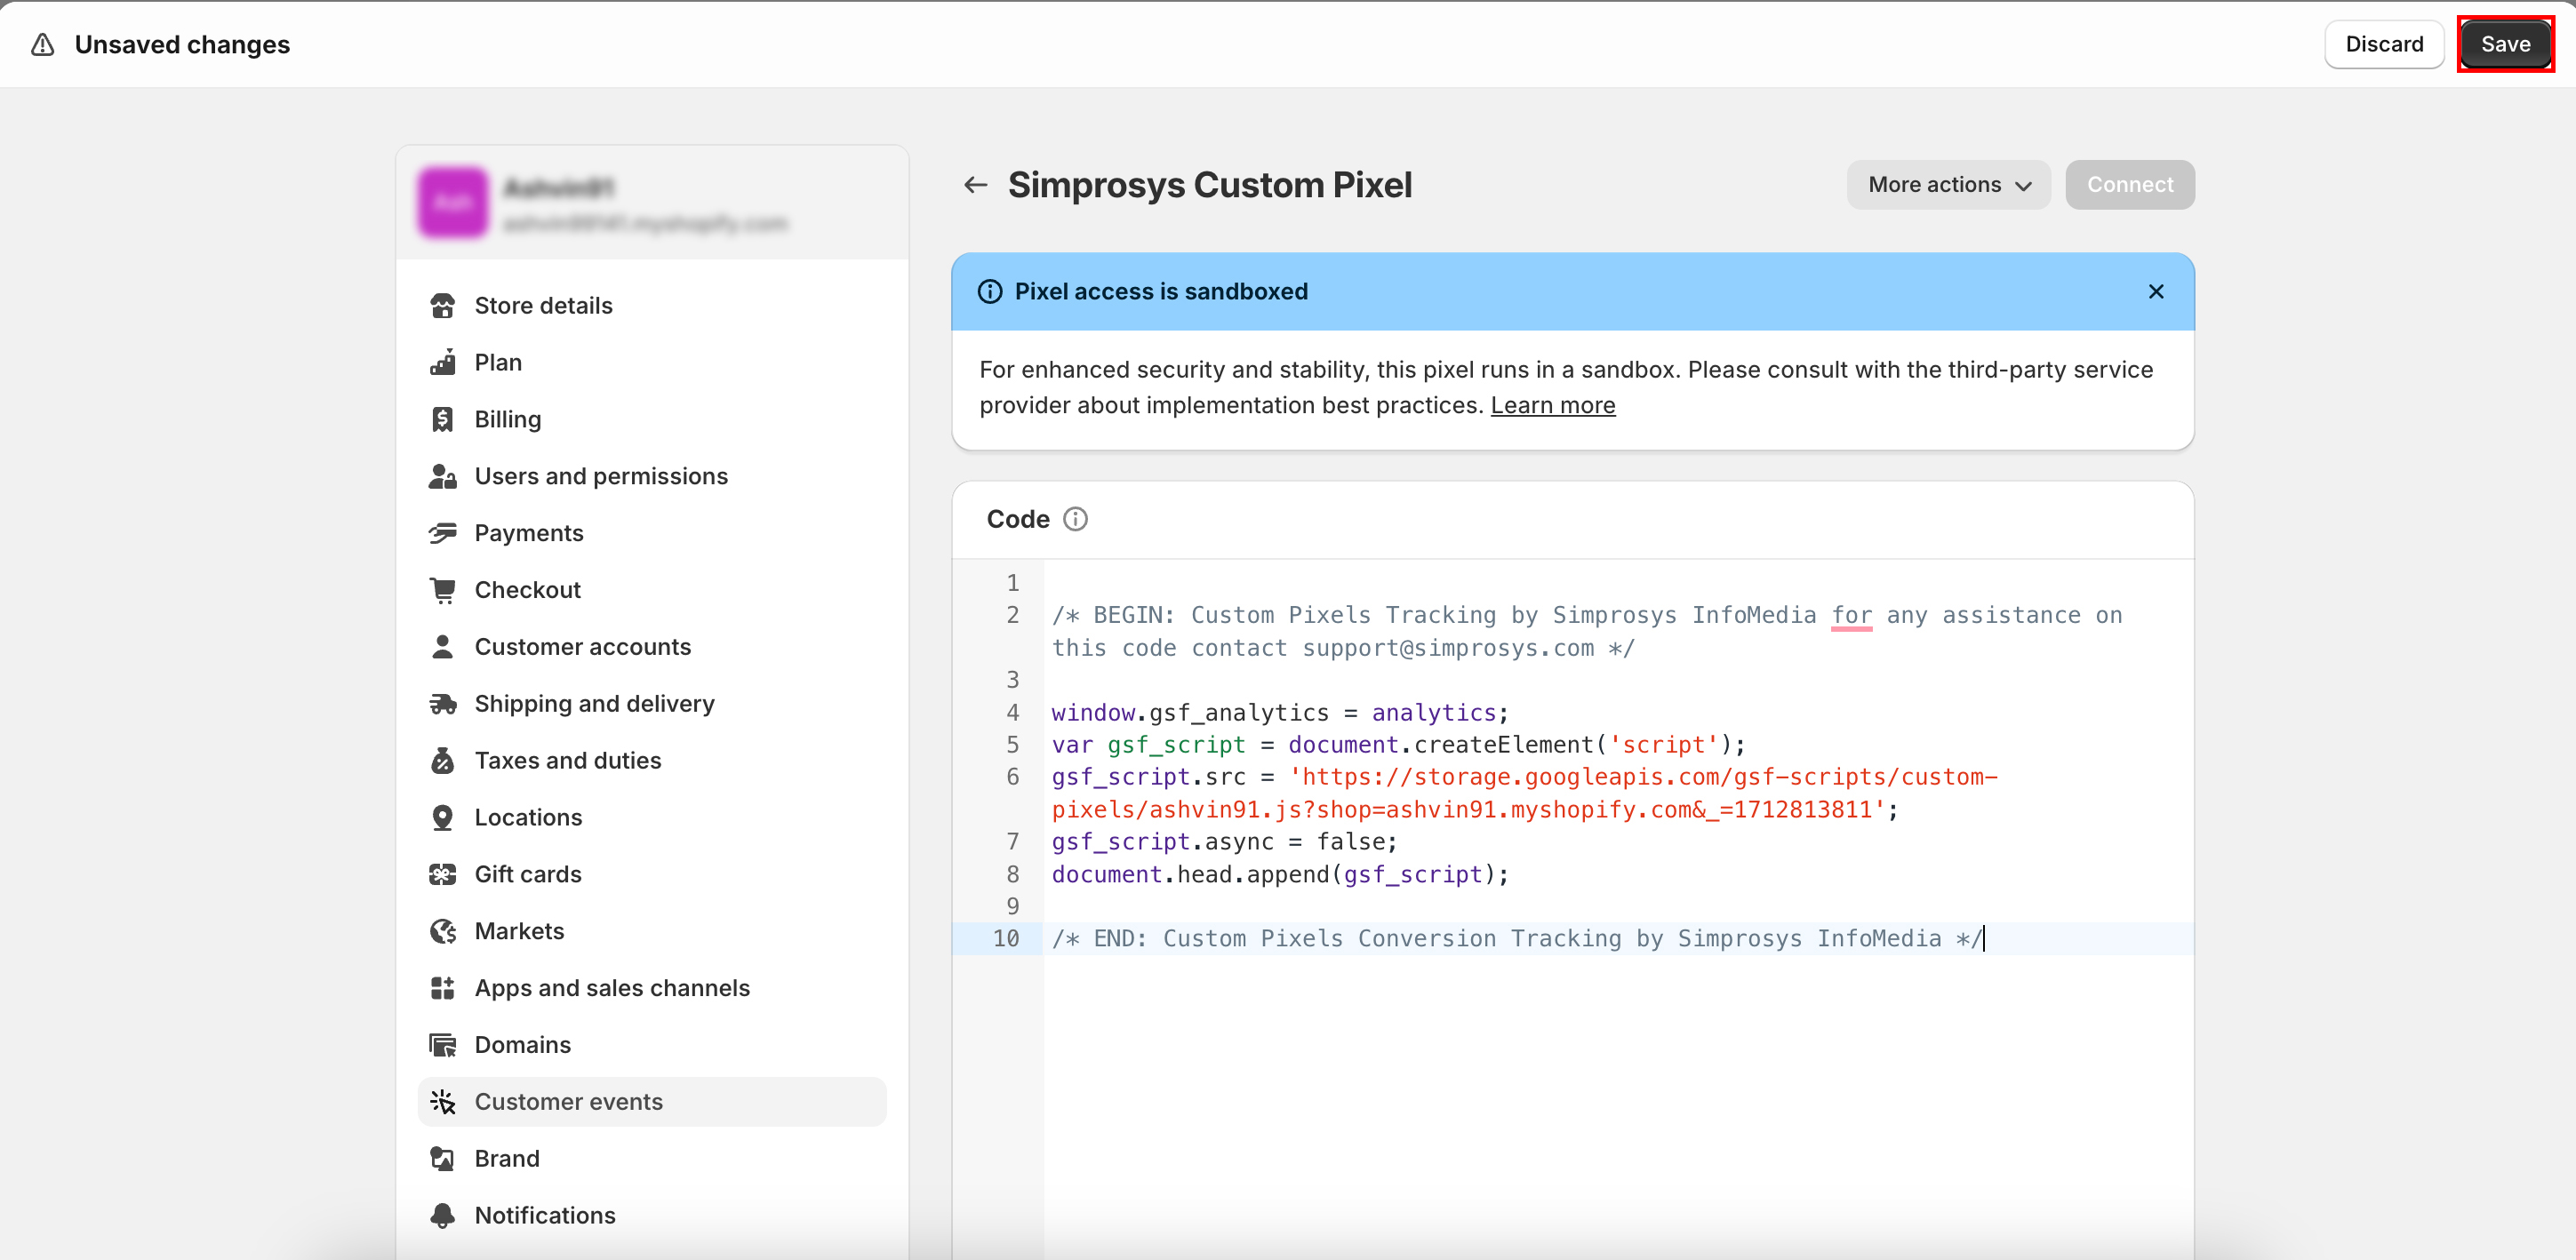Click the Brand icon
The height and width of the screenshot is (1260, 2576).
tap(442, 1159)
